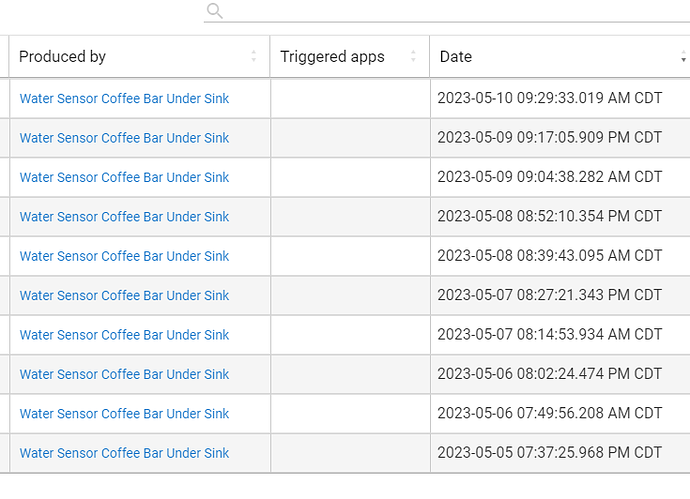This screenshot has width=690, height=499.
Task: Open Water Sensor link dated 2023-05-08 08:52 PM
Action: (124, 217)
